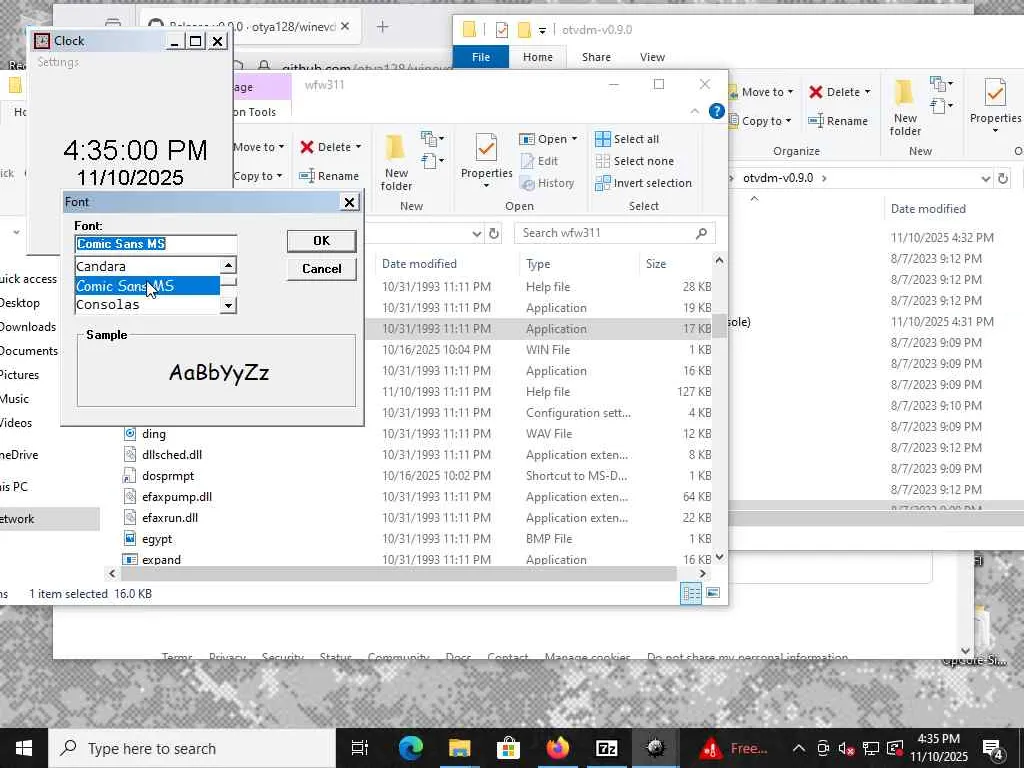Image resolution: width=1024 pixels, height=768 pixels.
Task: Close the Font dialog
Action: [x=349, y=202]
